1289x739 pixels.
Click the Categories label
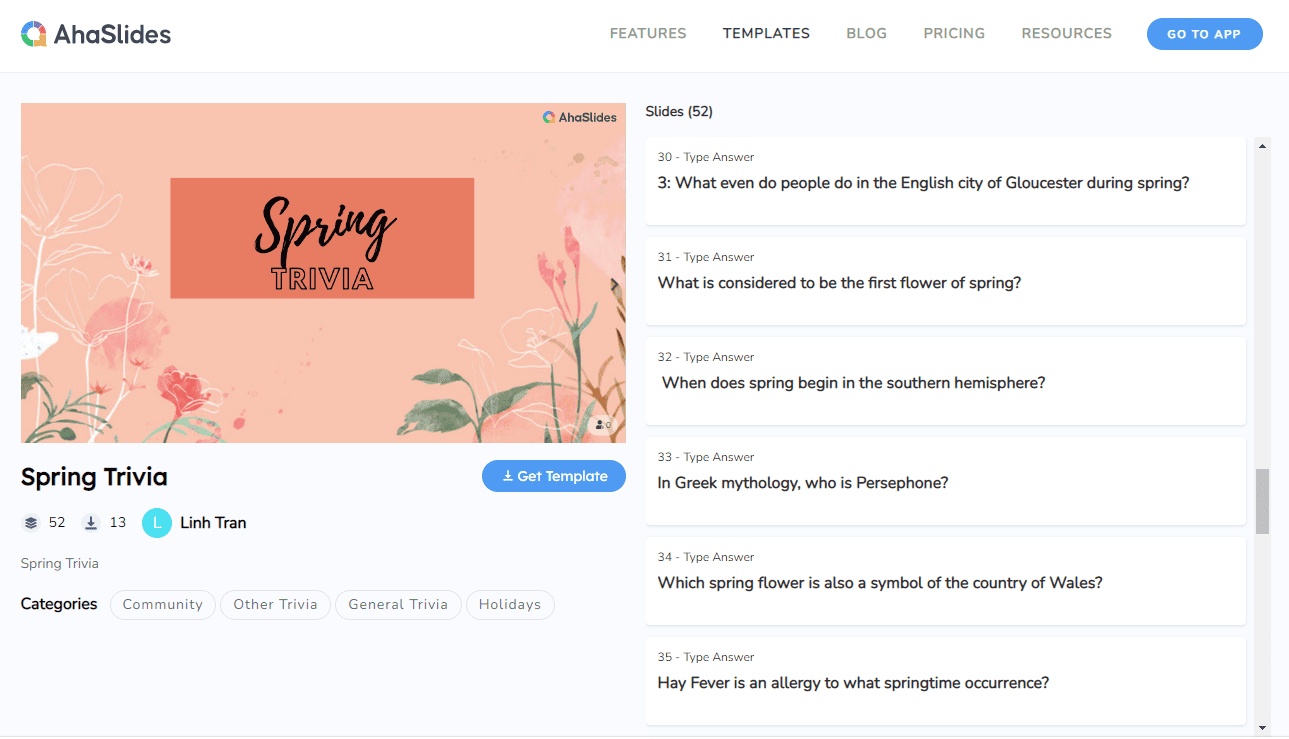click(x=59, y=604)
